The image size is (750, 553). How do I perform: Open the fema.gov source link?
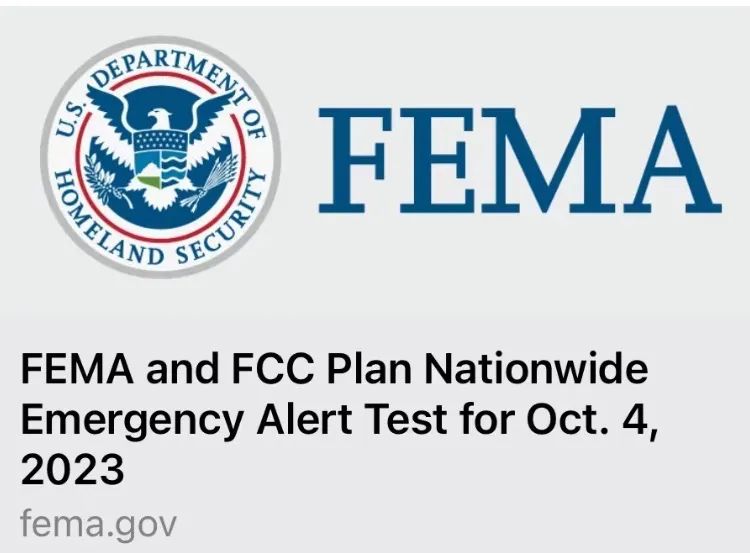pos(99,525)
